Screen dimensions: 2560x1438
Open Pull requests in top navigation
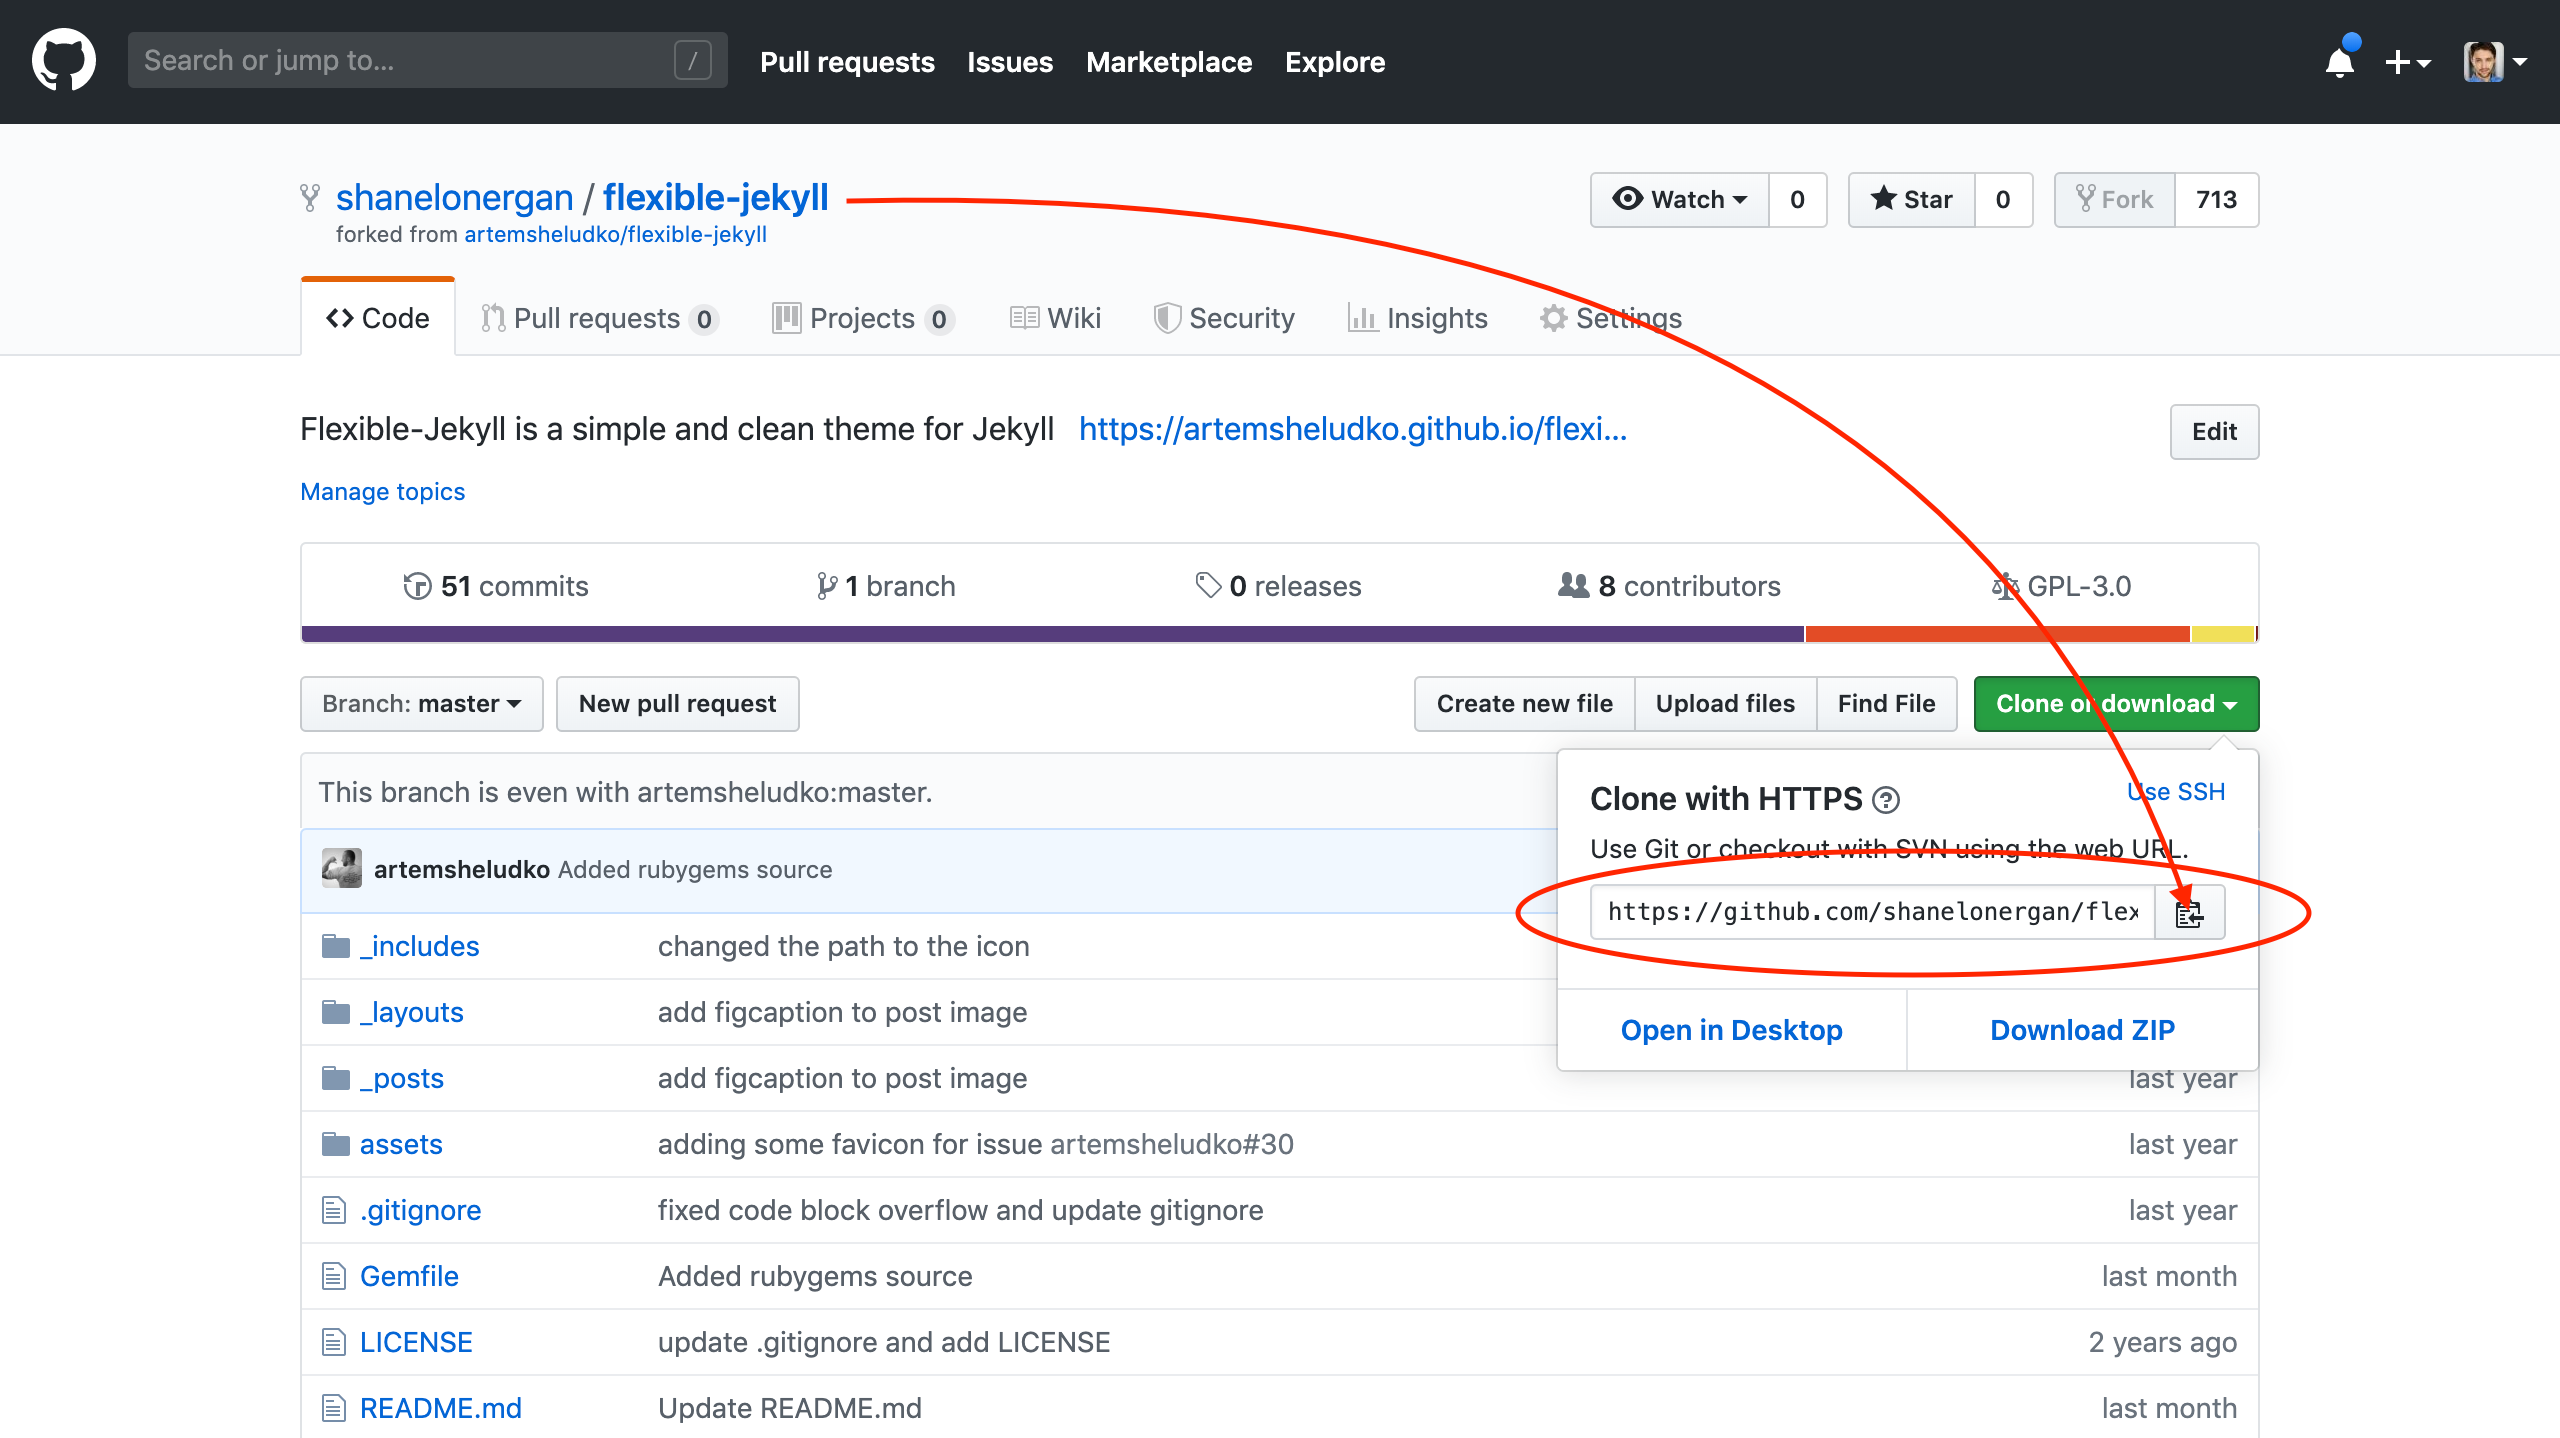pyautogui.click(x=847, y=62)
